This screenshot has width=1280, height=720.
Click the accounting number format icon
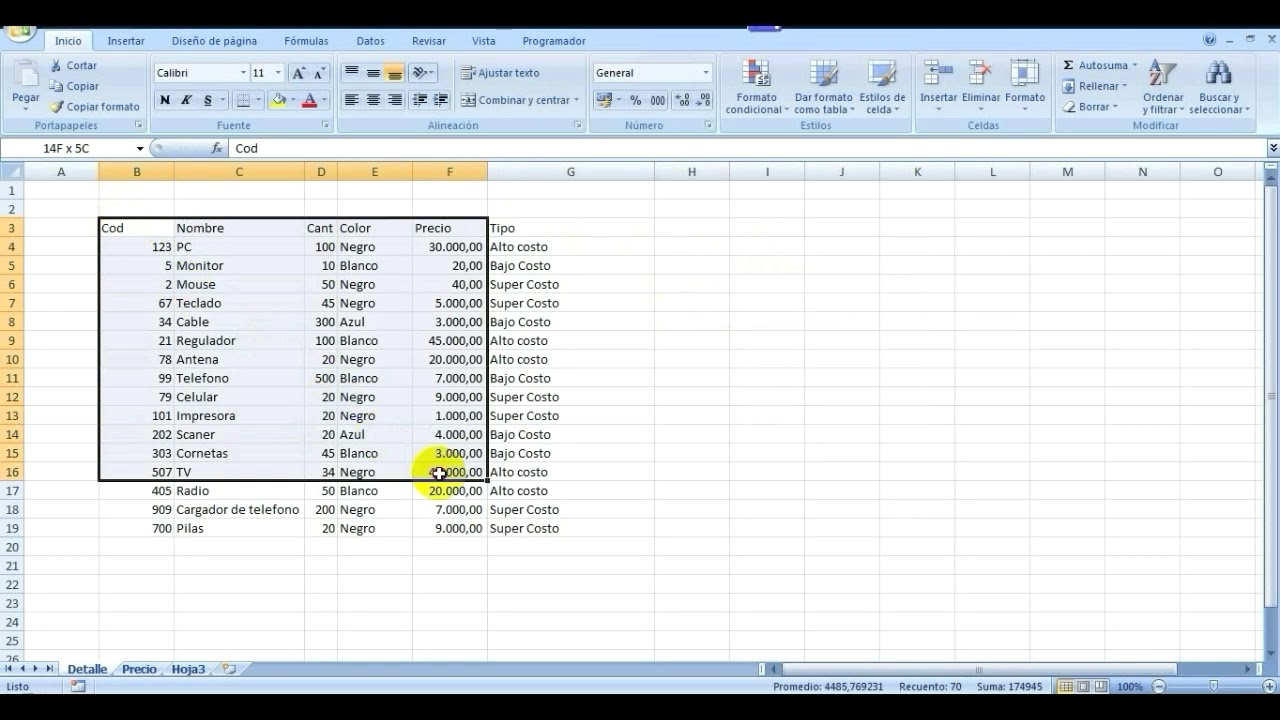click(603, 100)
